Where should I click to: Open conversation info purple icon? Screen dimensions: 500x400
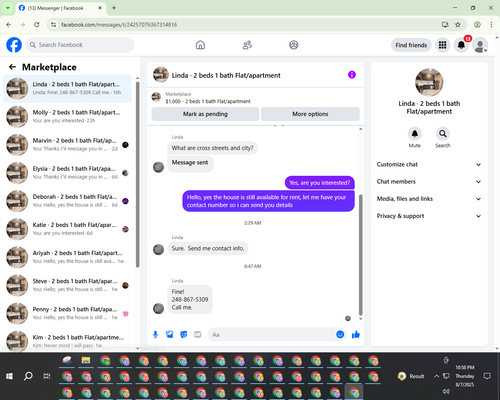(352, 75)
